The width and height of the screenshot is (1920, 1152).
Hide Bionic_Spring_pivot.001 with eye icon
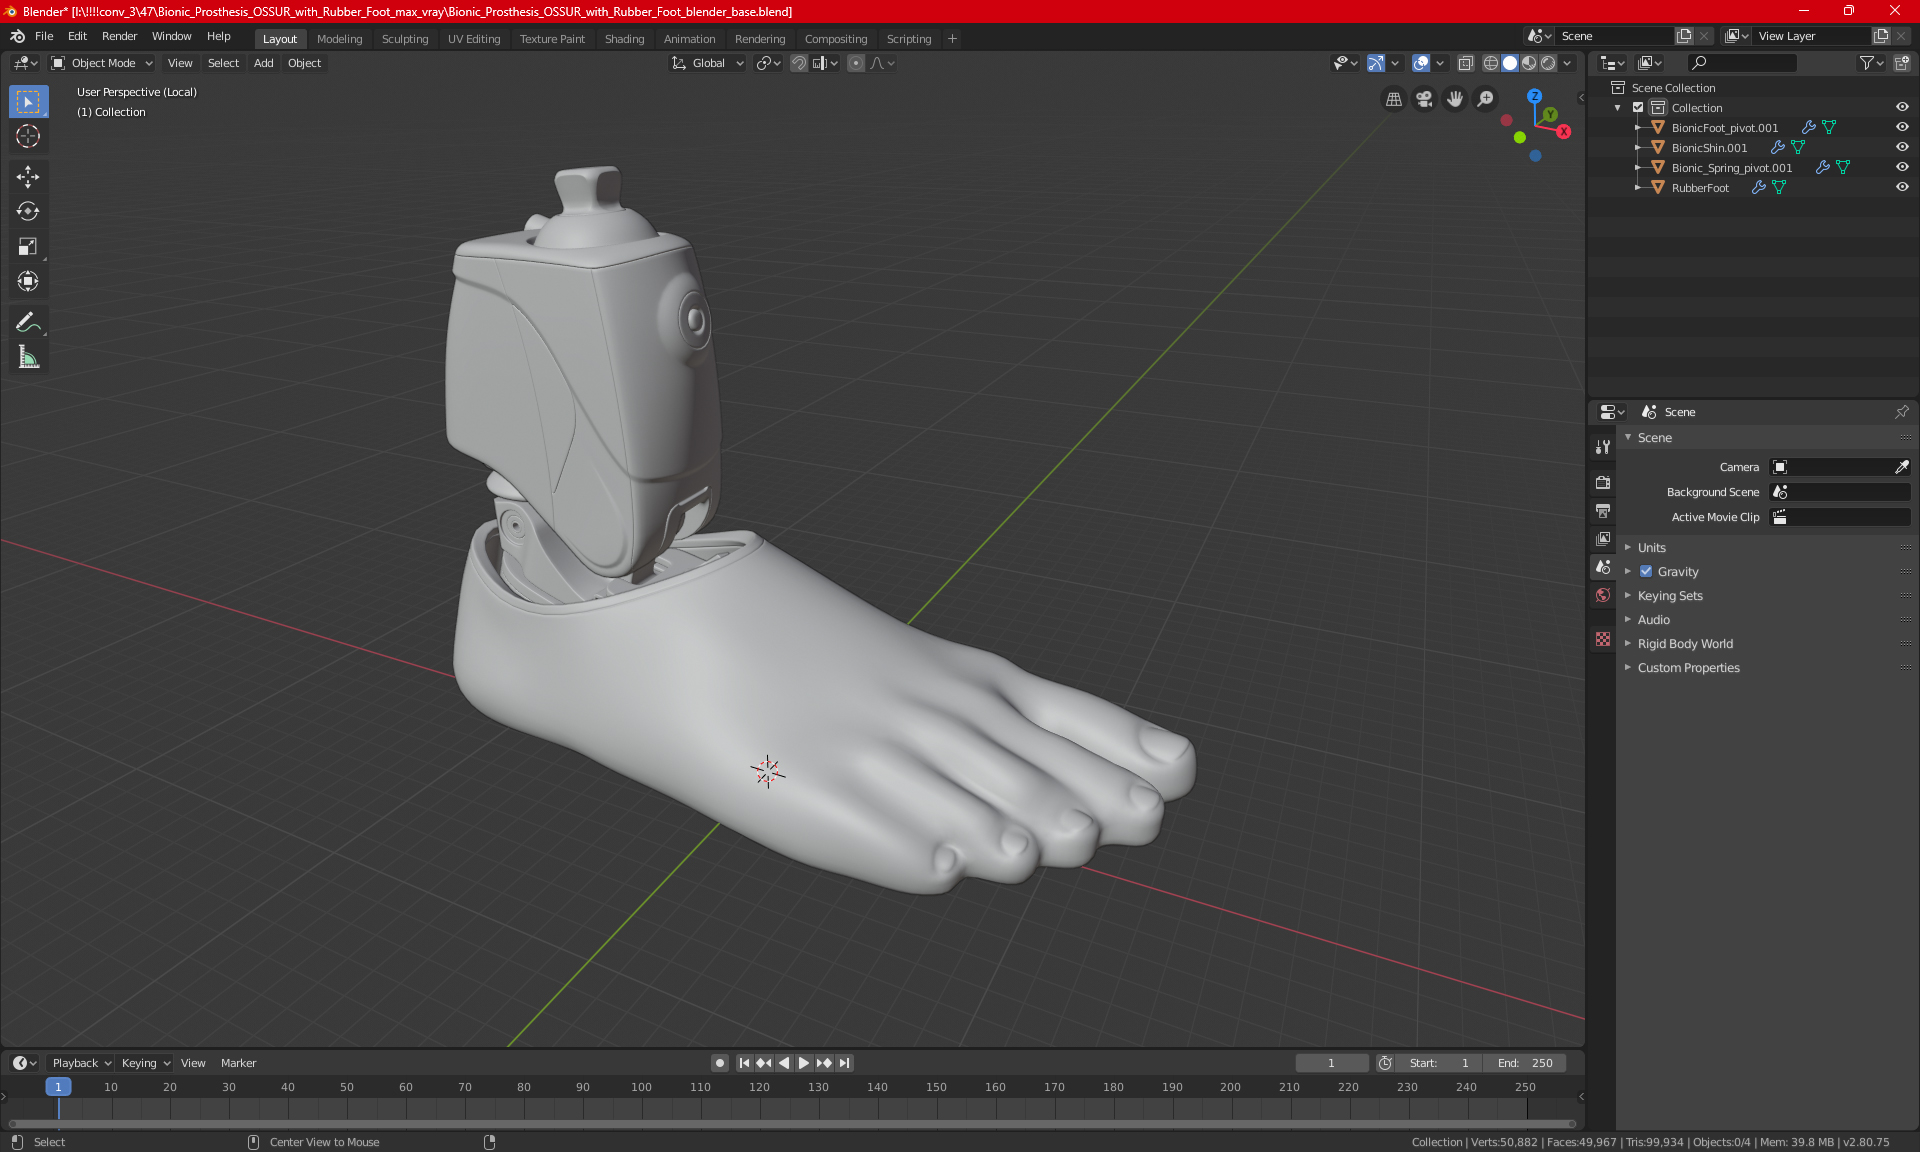point(1902,168)
